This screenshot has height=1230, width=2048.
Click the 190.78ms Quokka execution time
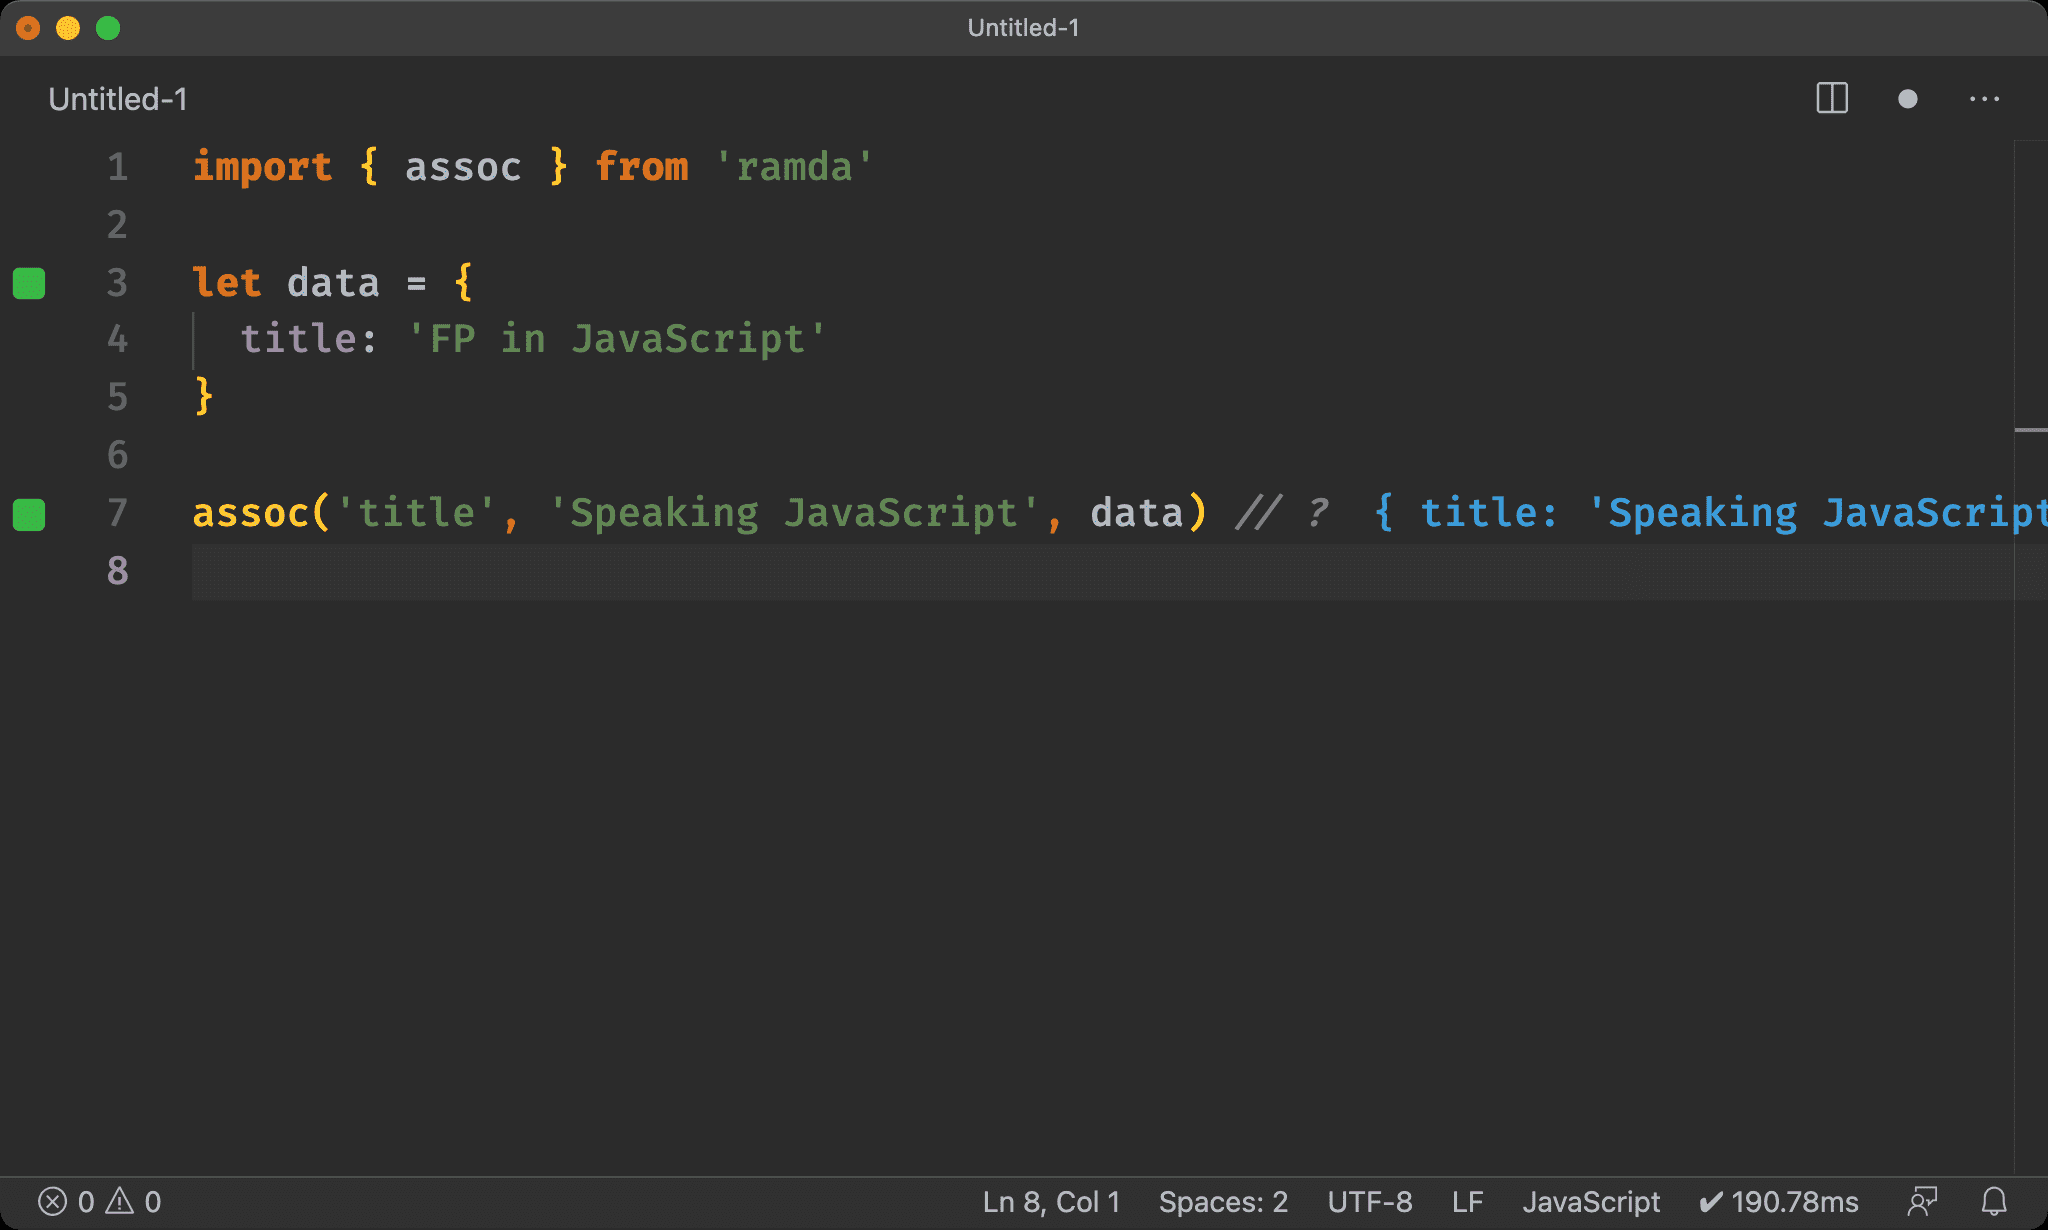(1779, 1201)
